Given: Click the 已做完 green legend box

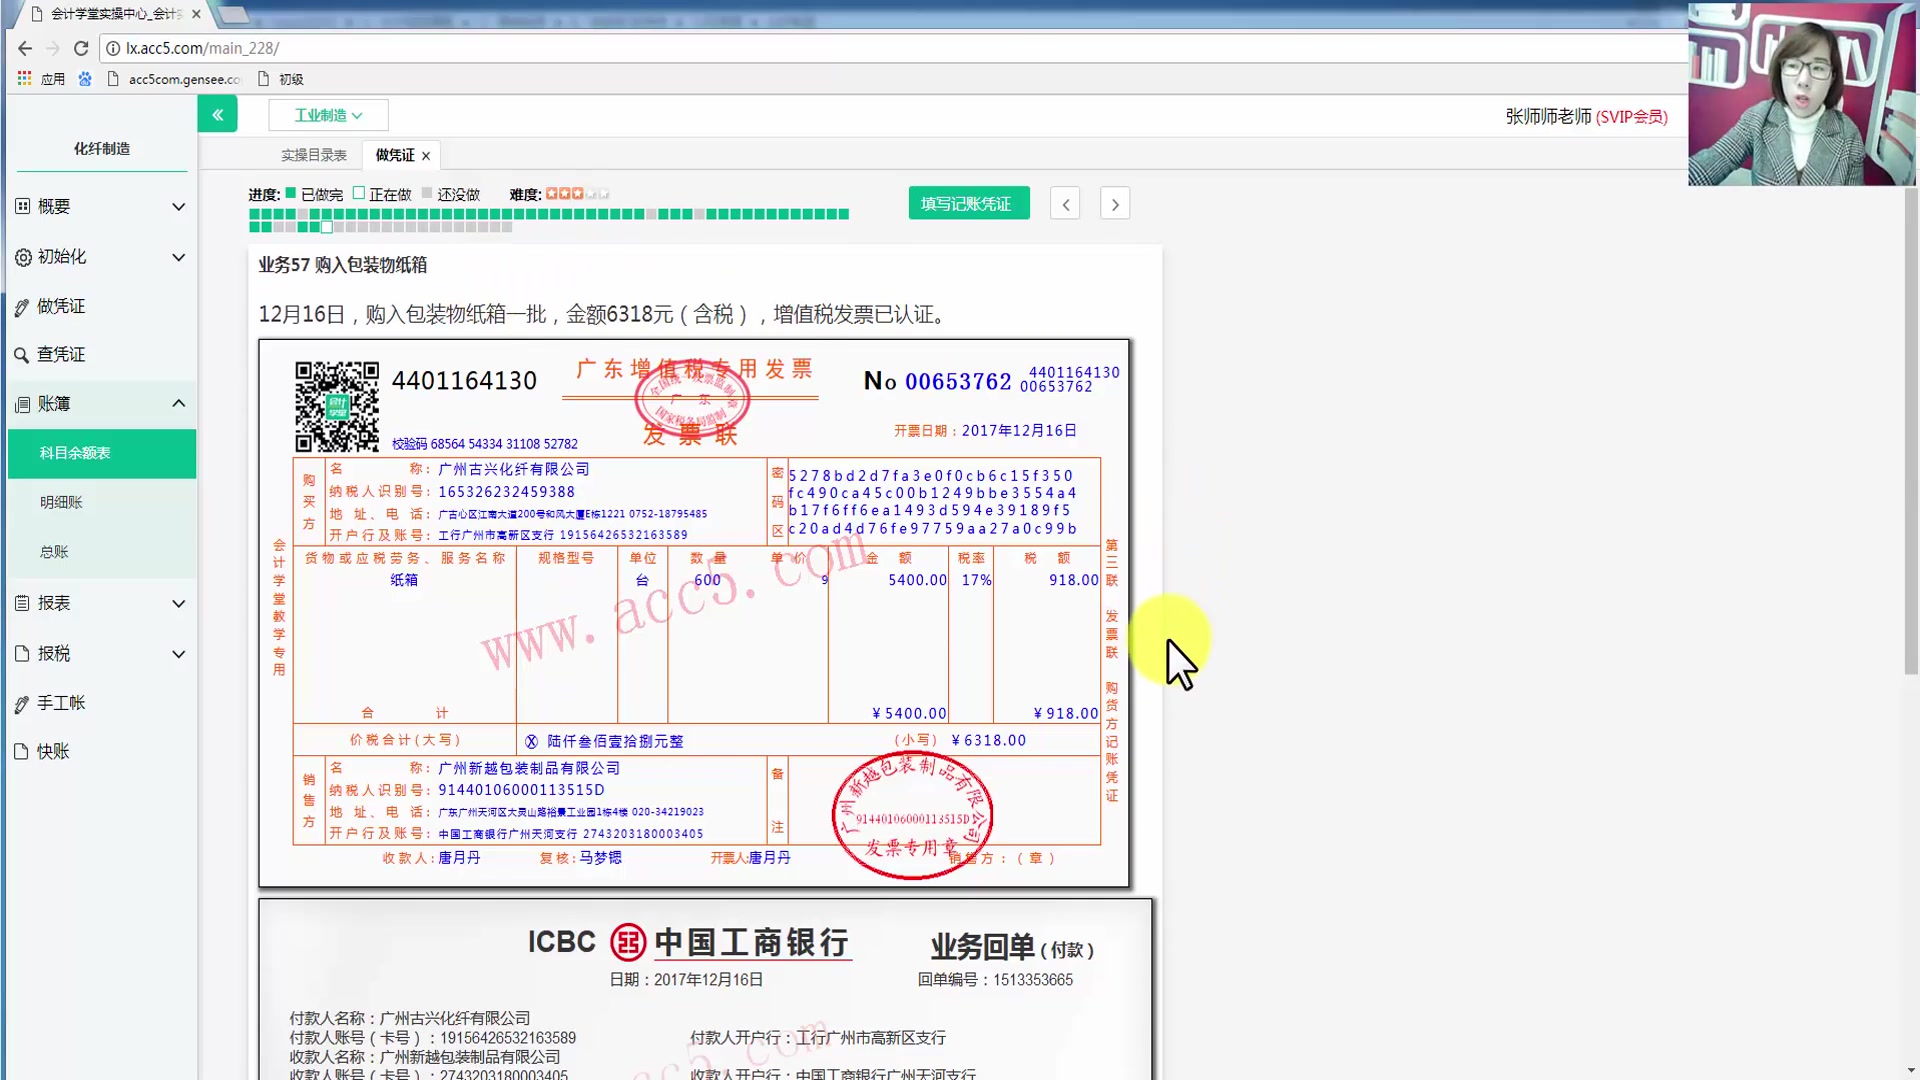Looking at the screenshot, I should coord(291,193).
